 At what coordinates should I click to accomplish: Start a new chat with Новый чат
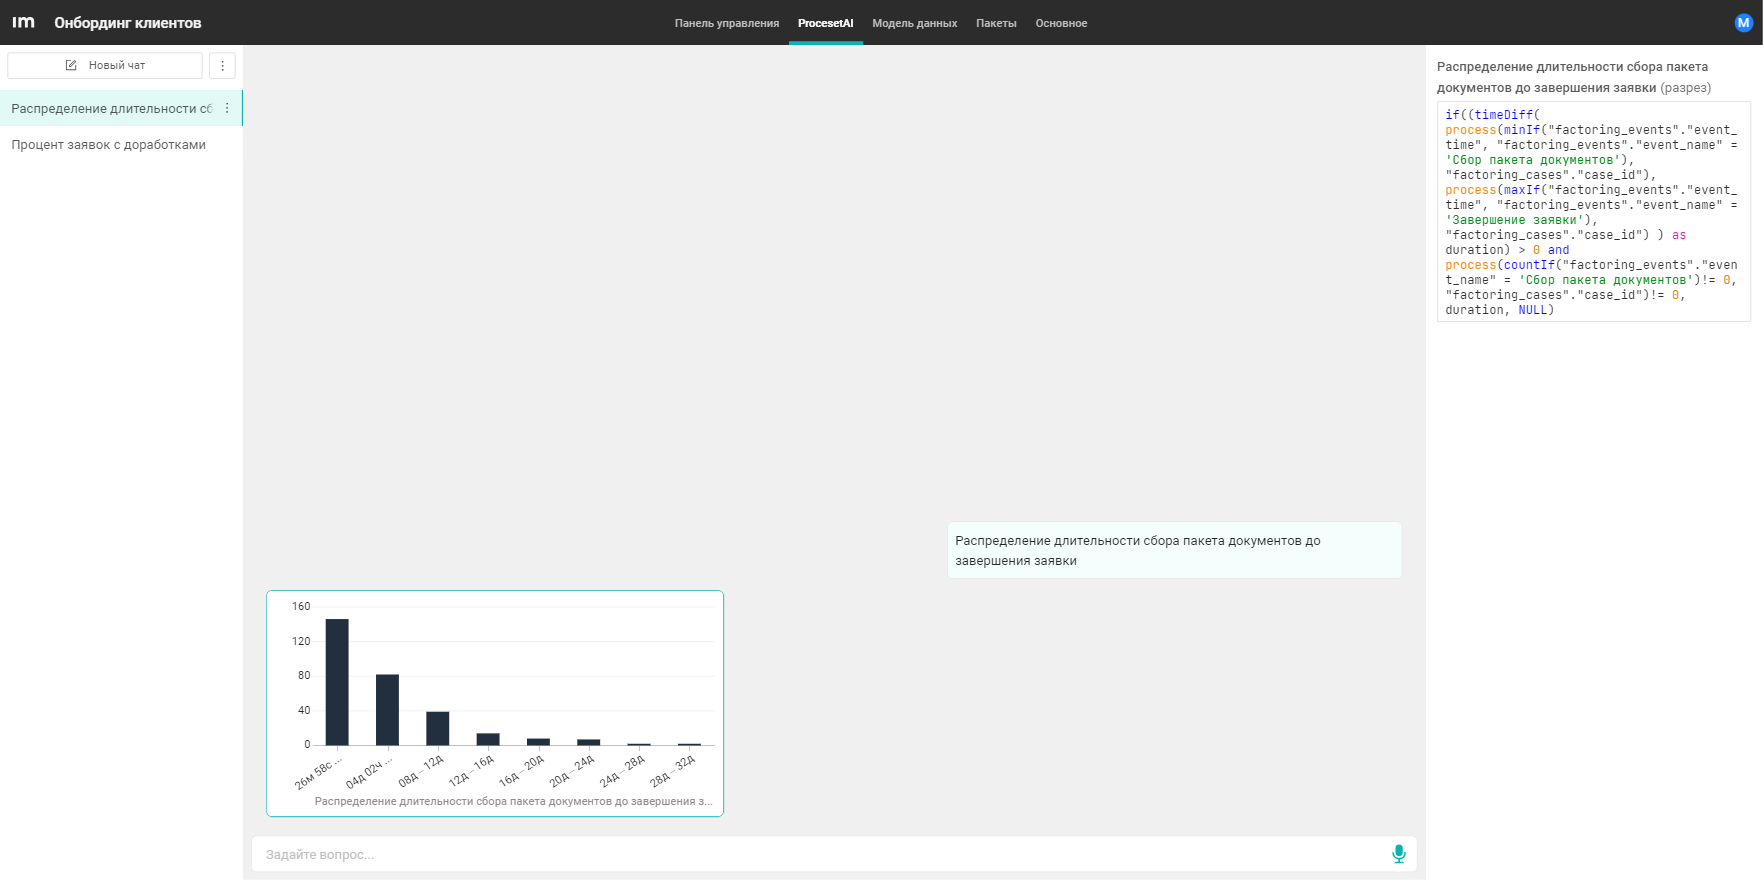click(105, 65)
